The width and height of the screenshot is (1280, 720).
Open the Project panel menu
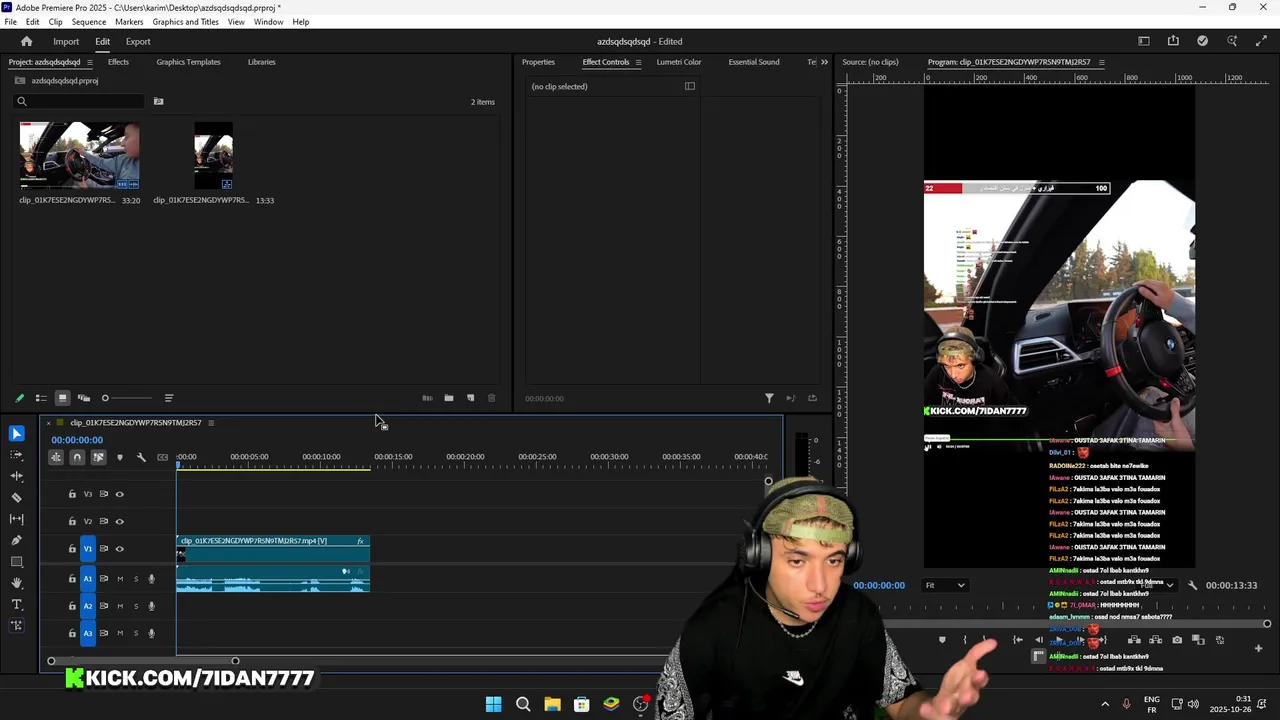coord(90,62)
